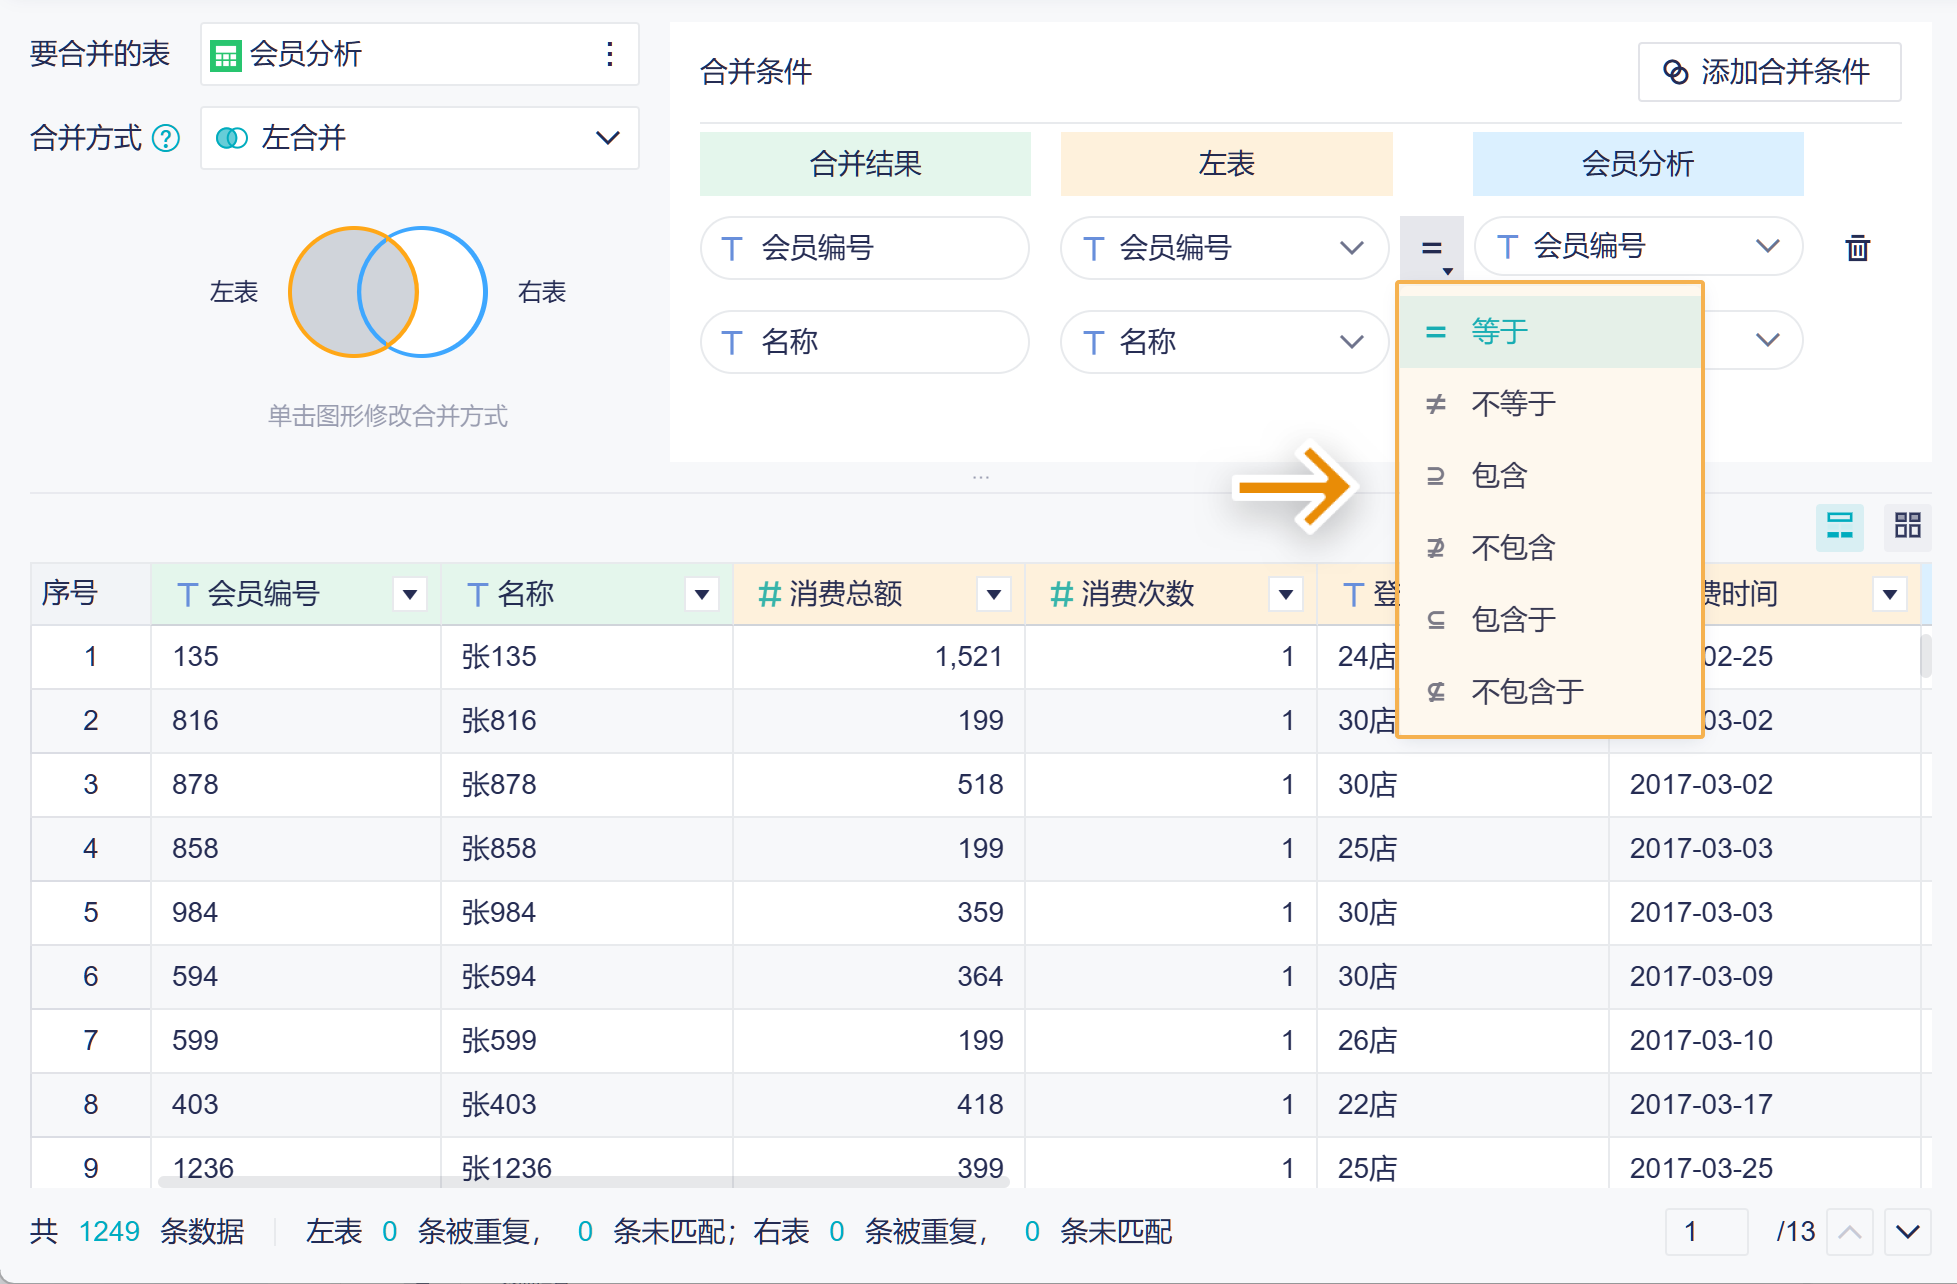Select 不等于 from the operator menu
The height and width of the screenshot is (1284, 1957).
[1513, 404]
